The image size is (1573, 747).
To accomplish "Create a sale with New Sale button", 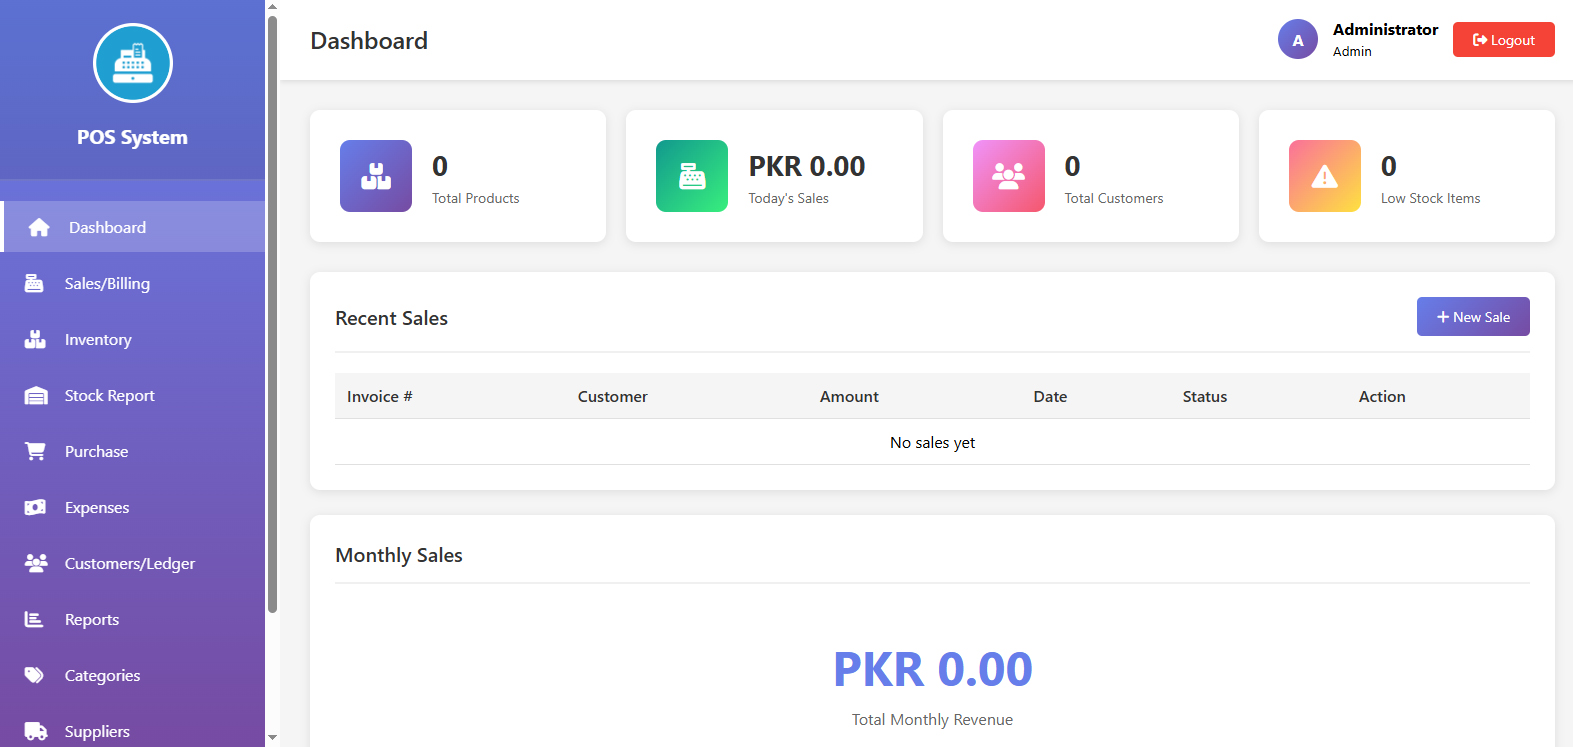I will (1472, 317).
